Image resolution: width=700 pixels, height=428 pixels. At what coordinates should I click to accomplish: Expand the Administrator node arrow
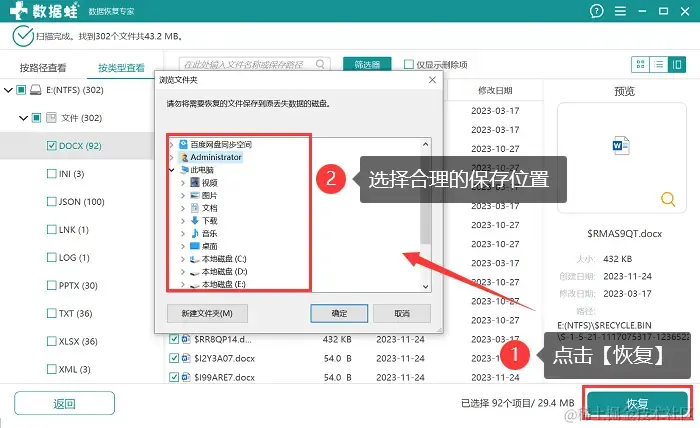coord(172,157)
